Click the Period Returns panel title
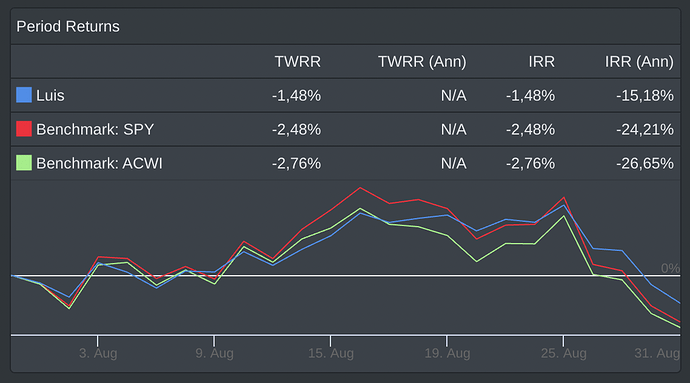The height and width of the screenshot is (383, 690). pos(68,26)
